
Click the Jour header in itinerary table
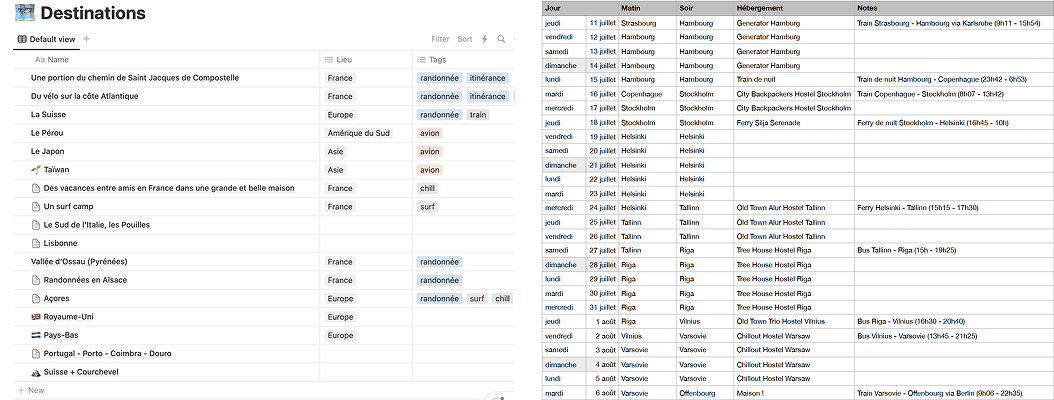coord(581,8)
